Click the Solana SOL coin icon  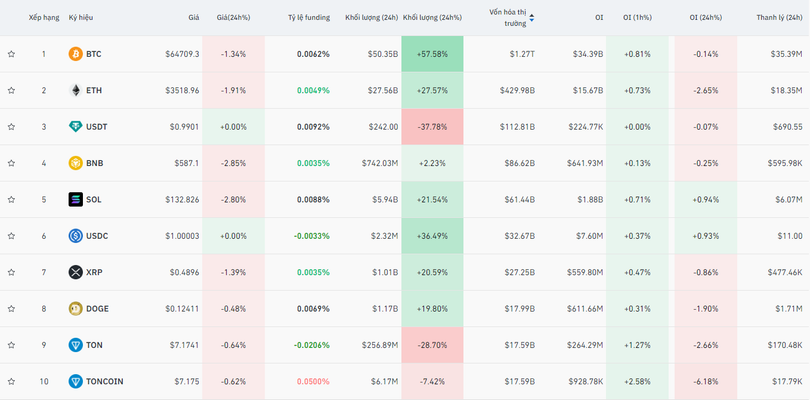coord(75,199)
